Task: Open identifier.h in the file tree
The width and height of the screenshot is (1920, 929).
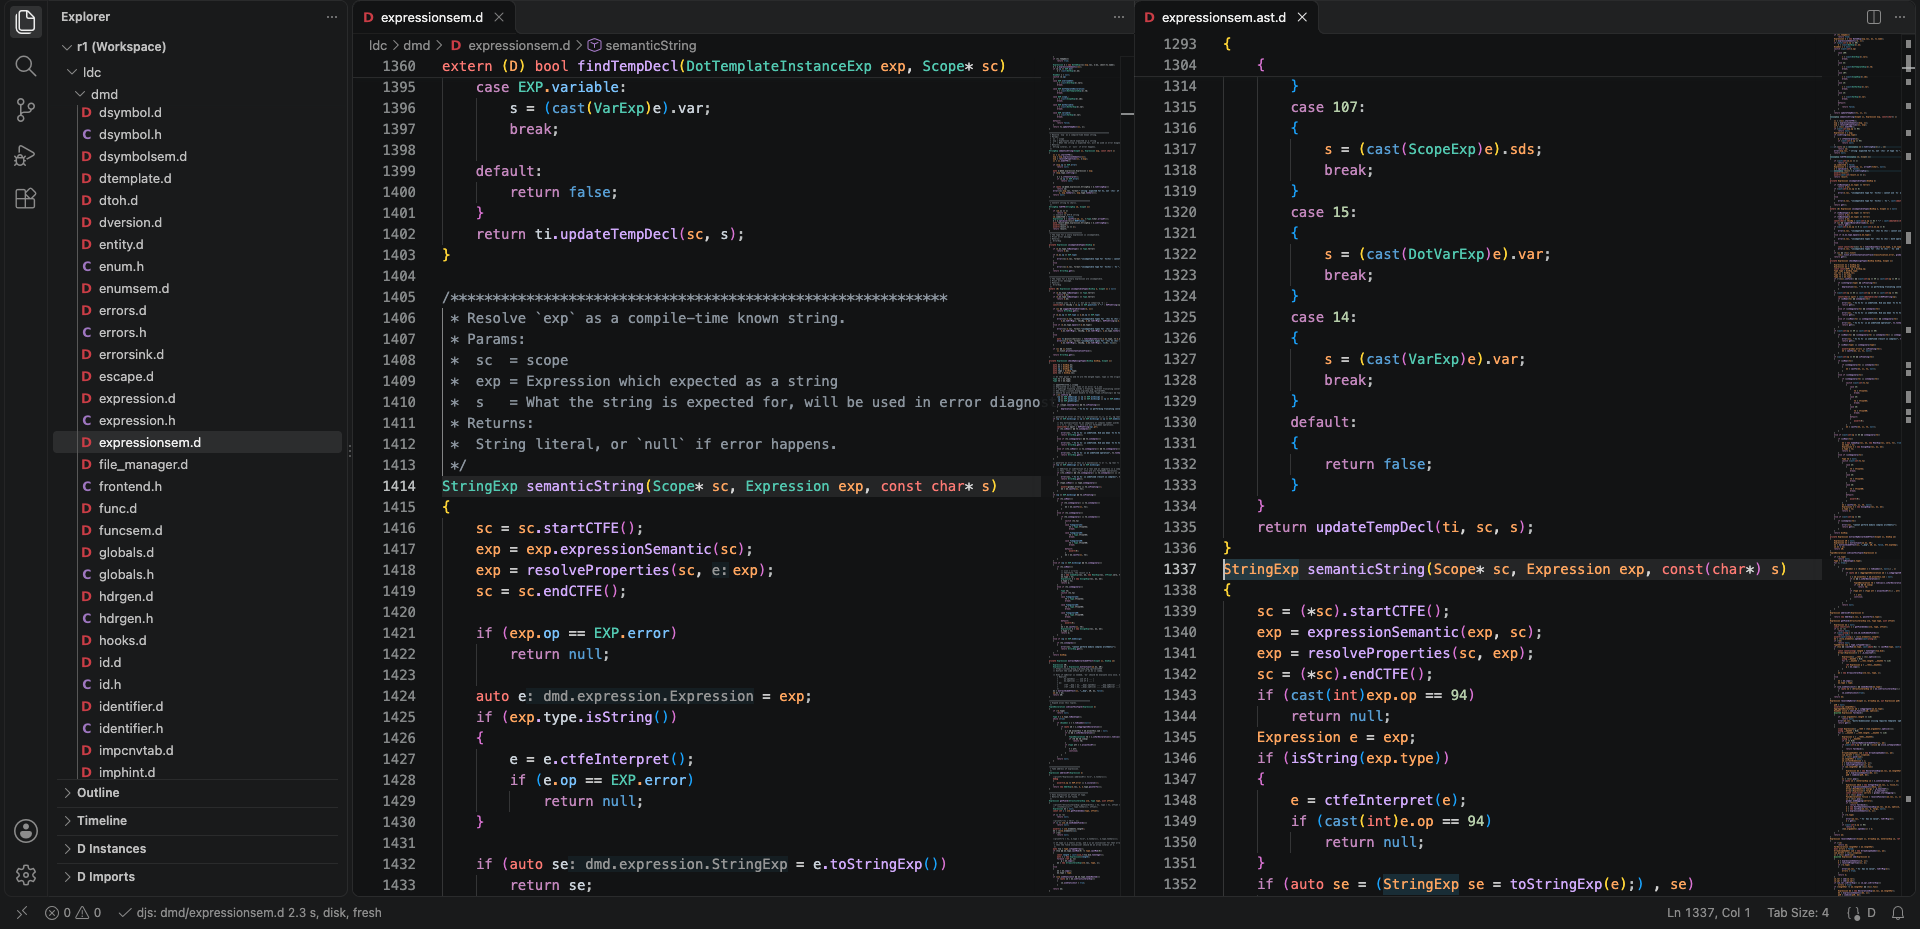Action: click(x=131, y=729)
